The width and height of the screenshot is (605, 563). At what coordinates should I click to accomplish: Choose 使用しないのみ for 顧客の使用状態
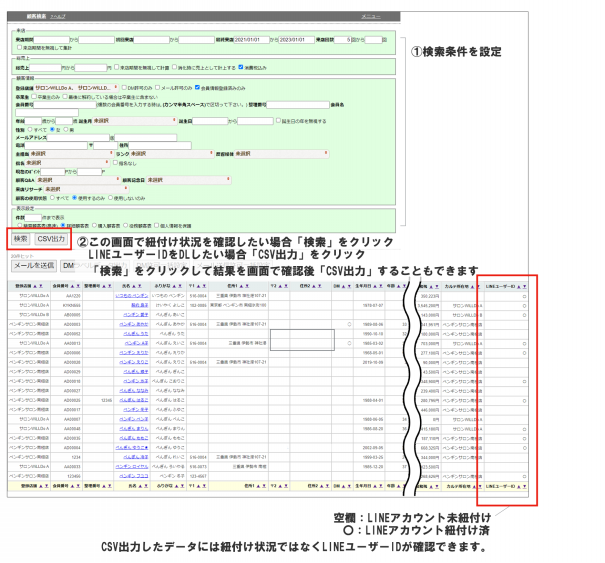tap(110, 198)
